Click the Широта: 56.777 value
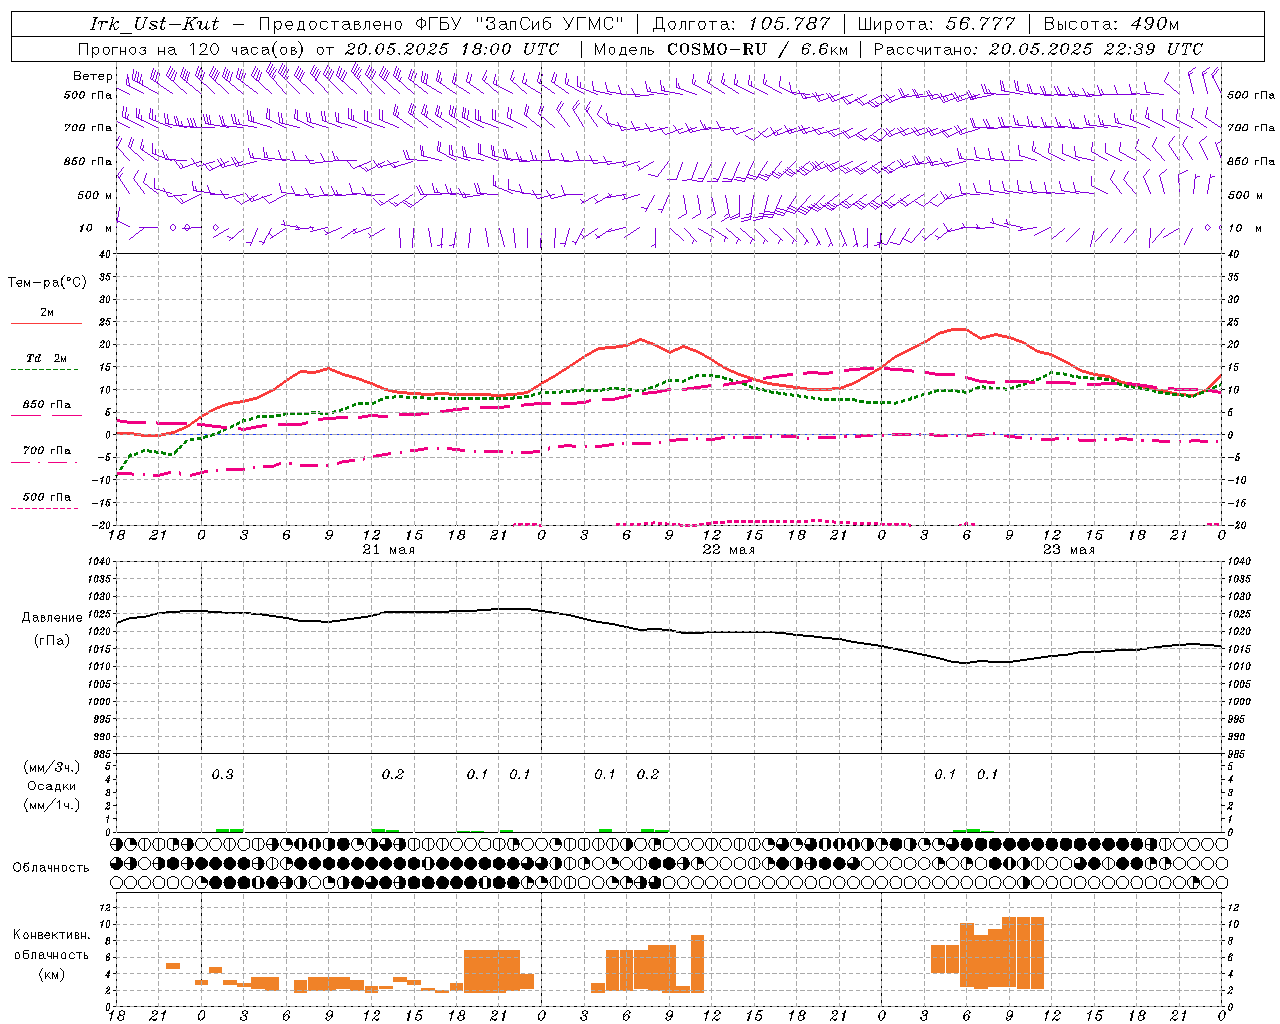Viewport: 1280px width, 1024px height. [x=936, y=24]
